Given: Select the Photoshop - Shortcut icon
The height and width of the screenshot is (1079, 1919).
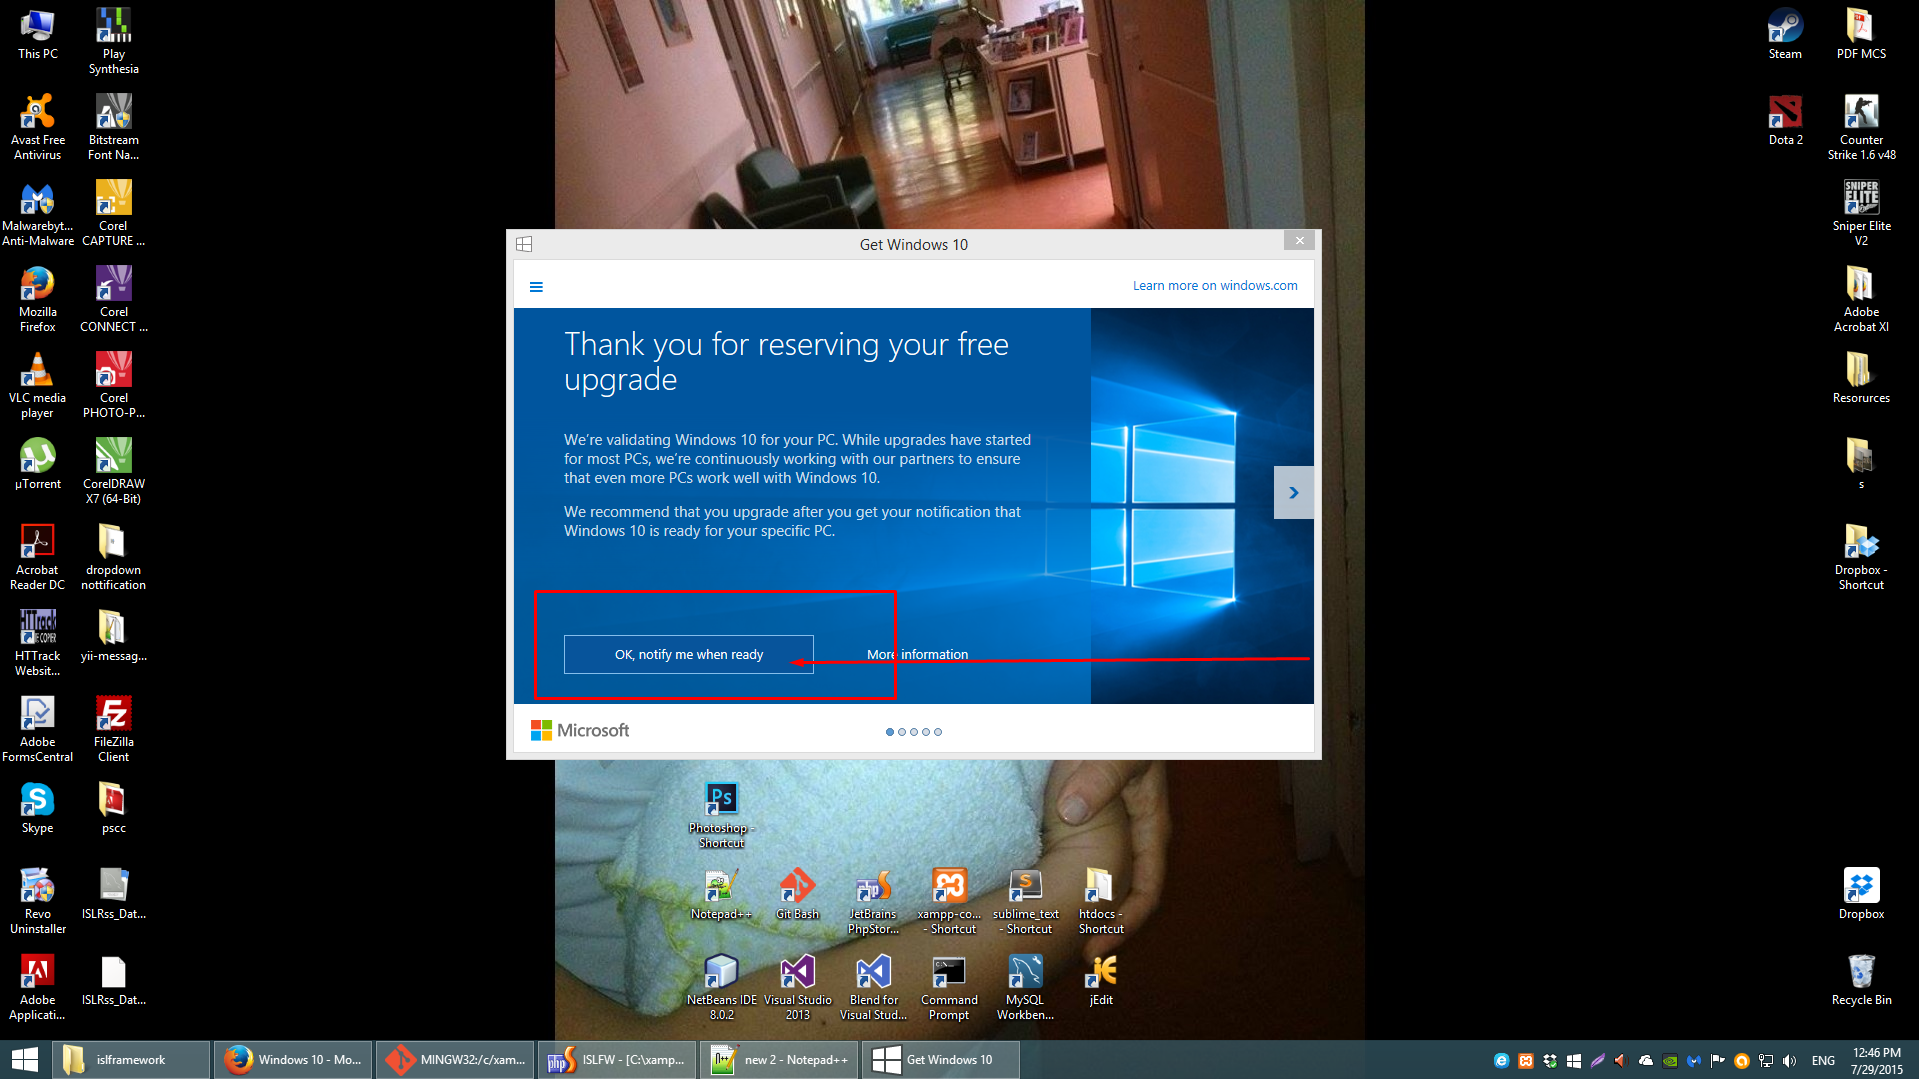Looking at the screenshot, I should point(721,815).
